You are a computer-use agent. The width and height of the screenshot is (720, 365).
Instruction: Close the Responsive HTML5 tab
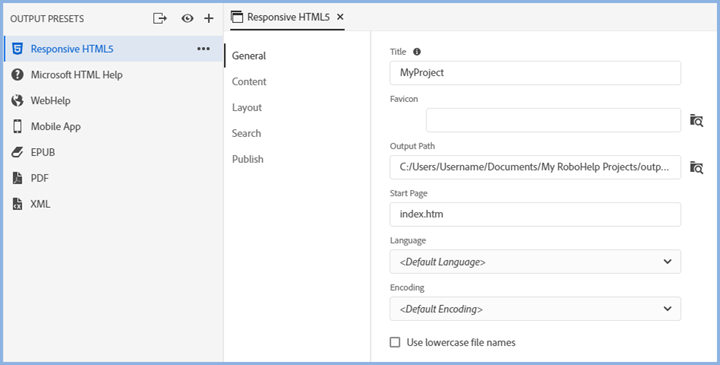tap(340, 17)
